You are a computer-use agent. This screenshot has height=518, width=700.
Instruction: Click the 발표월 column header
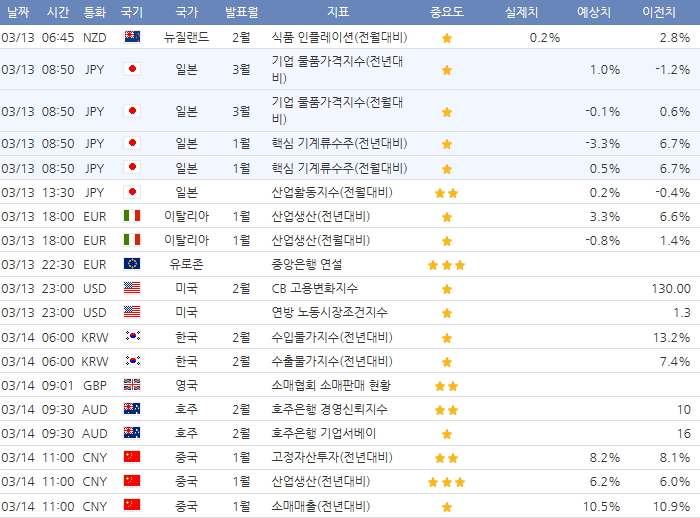(242, 12)
